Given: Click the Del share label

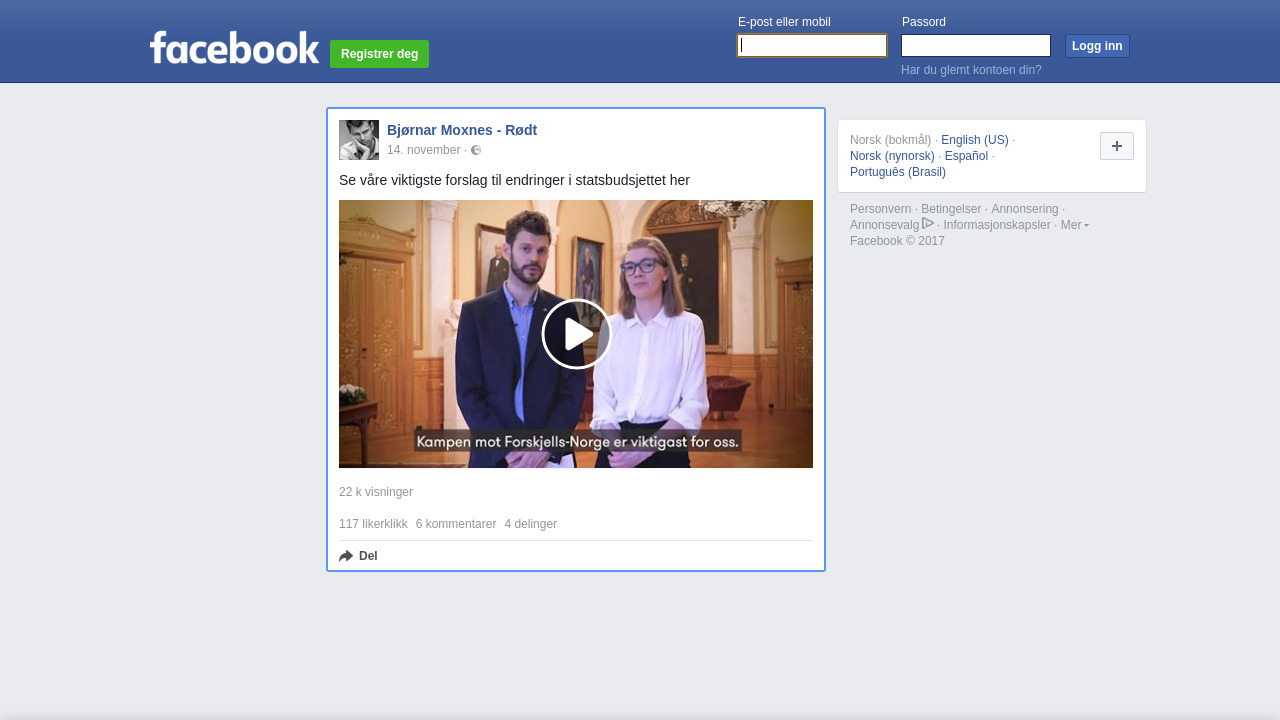Looking at the screenshot, I should point(368,556).
